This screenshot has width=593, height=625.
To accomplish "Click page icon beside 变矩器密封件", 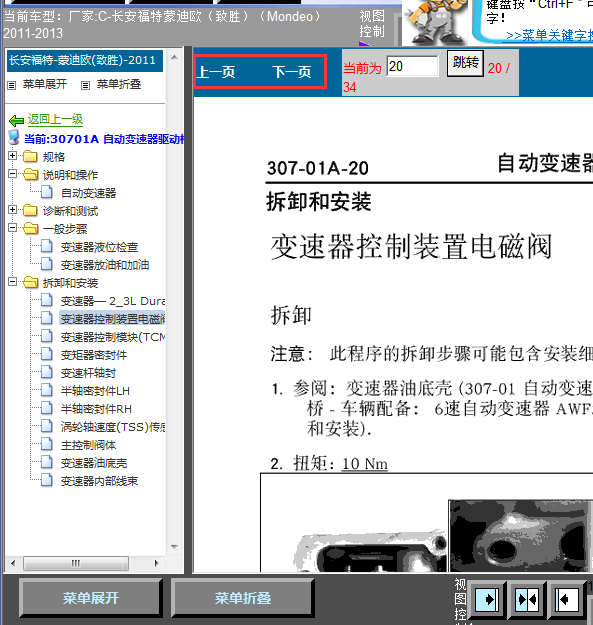I will pyautogui.click(x=47, y=354).
